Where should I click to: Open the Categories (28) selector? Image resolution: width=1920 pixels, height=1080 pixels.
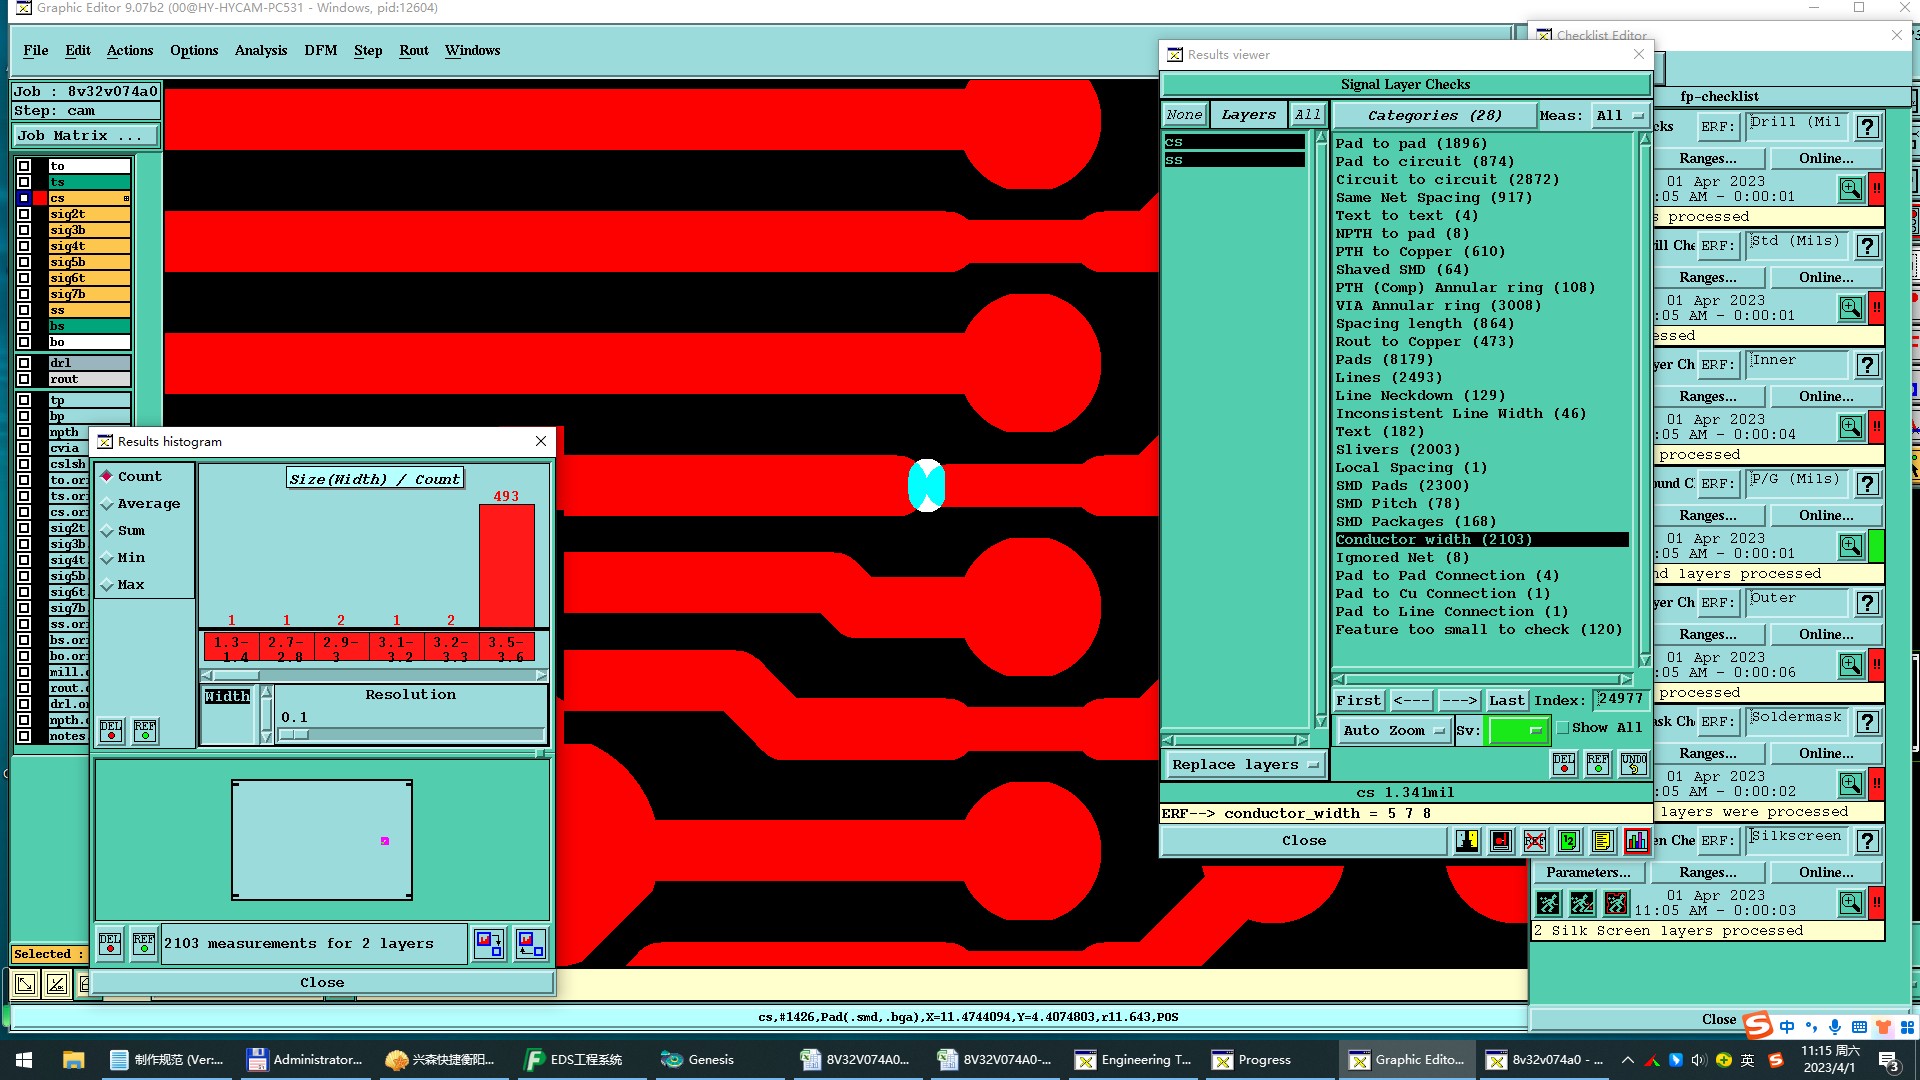tap(1434, 116)
